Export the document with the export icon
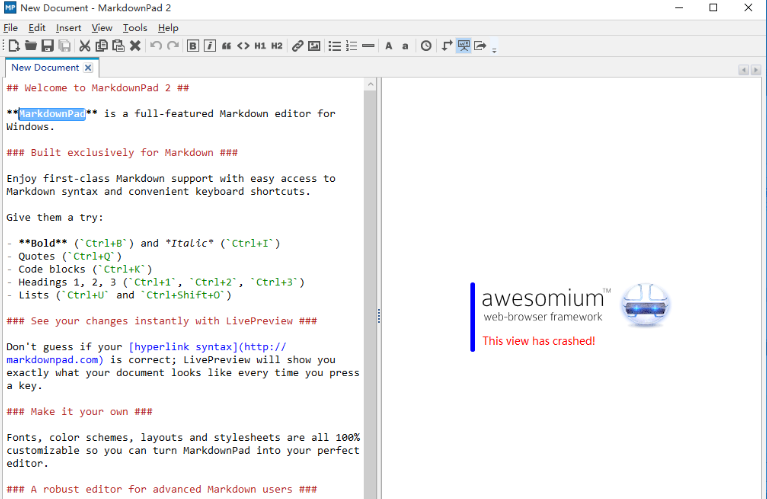 pos(480,46)
